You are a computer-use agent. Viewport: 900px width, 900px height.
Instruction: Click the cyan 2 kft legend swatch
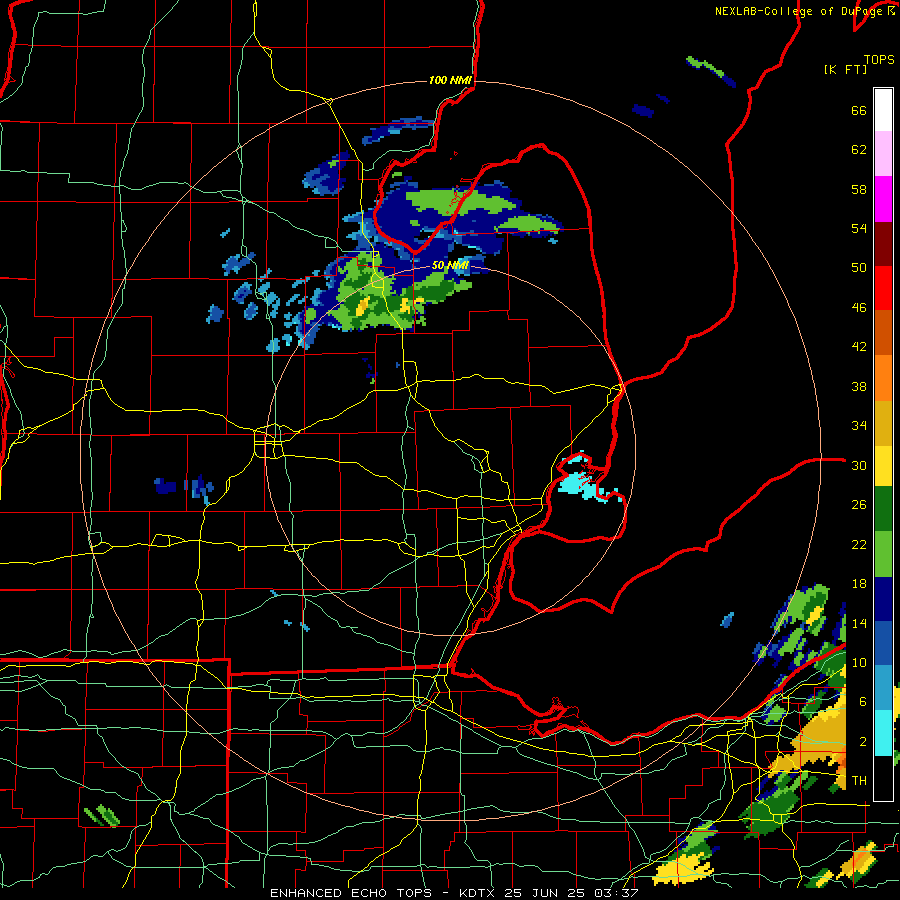pos(883,732)
